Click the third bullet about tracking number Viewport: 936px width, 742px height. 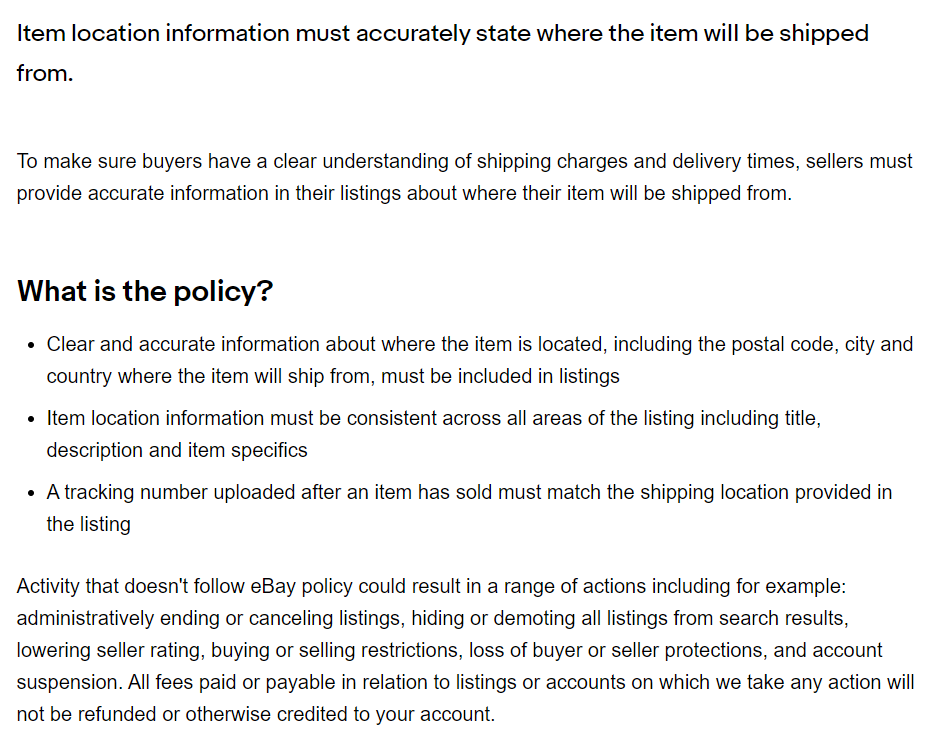click(x=469, y=508)
